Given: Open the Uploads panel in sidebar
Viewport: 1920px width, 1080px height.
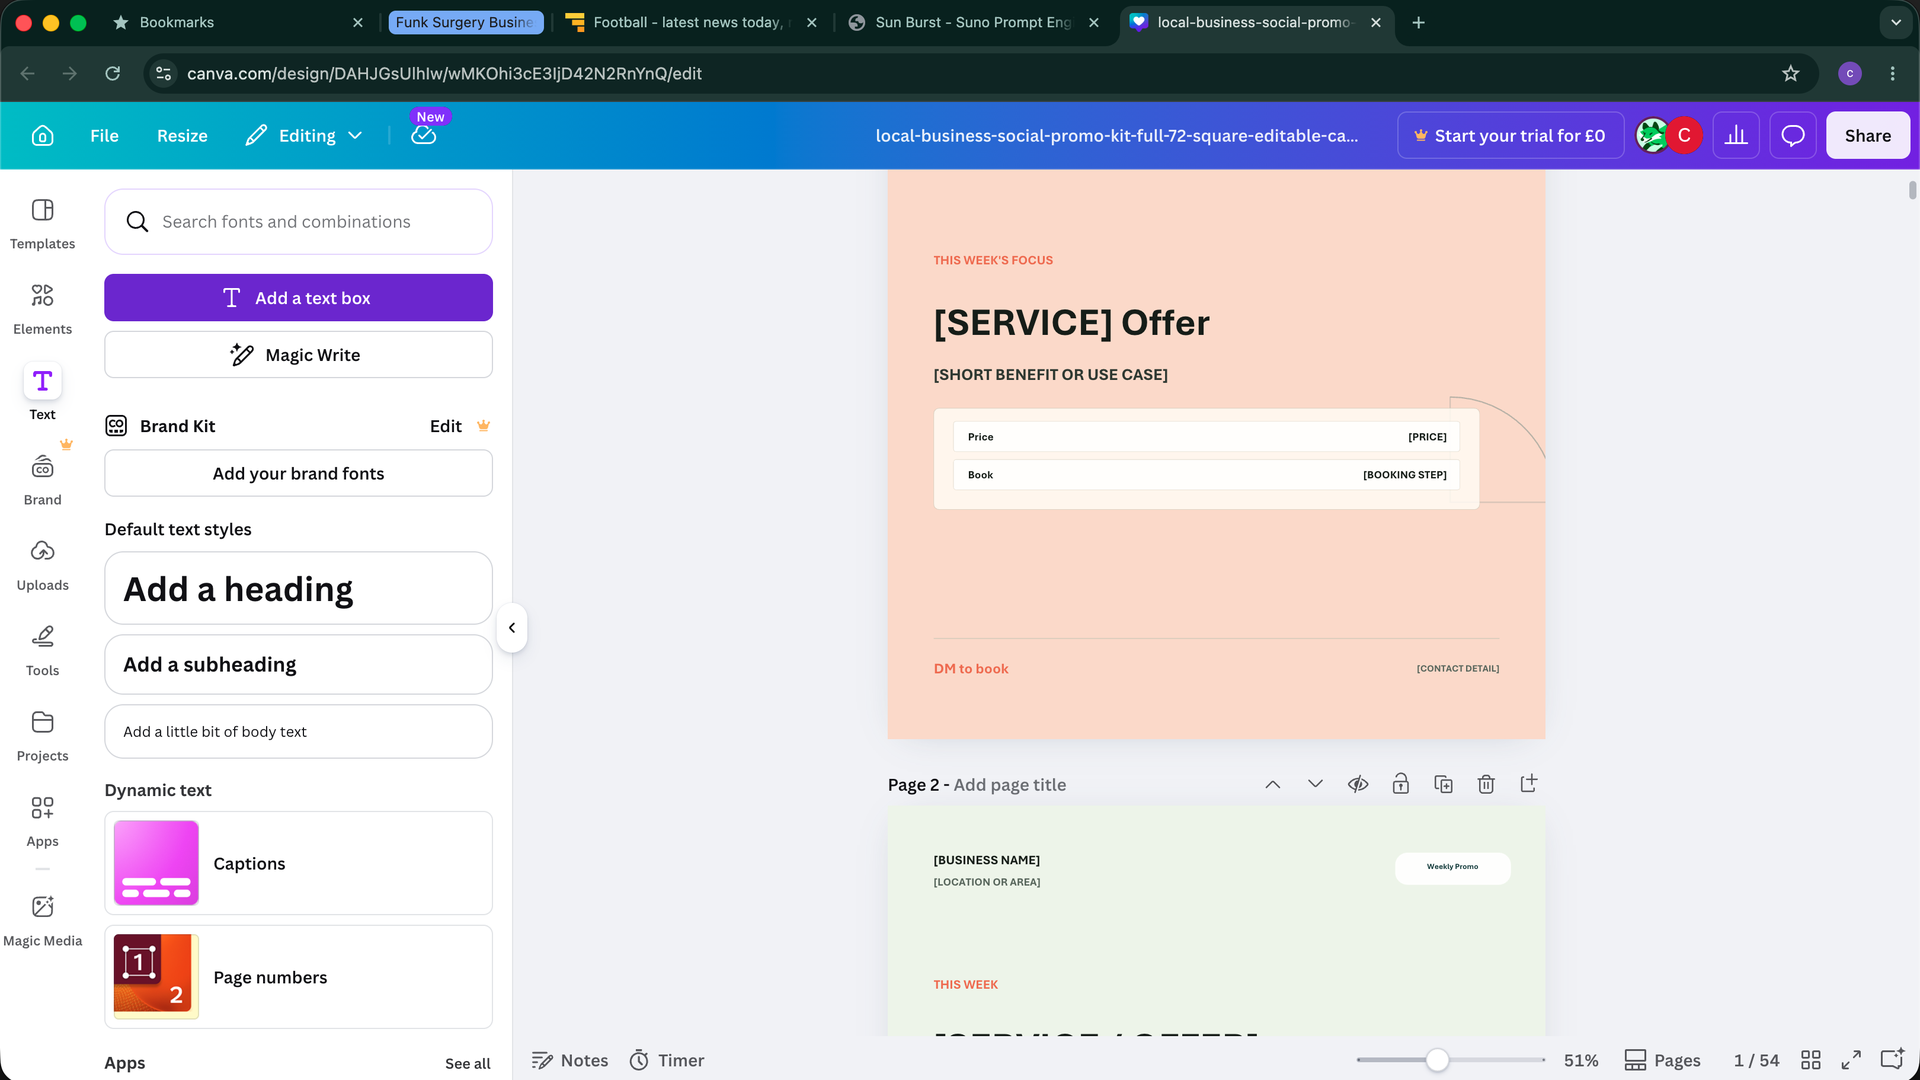Looking at the screenshot, I should click(x=42, y=565).
